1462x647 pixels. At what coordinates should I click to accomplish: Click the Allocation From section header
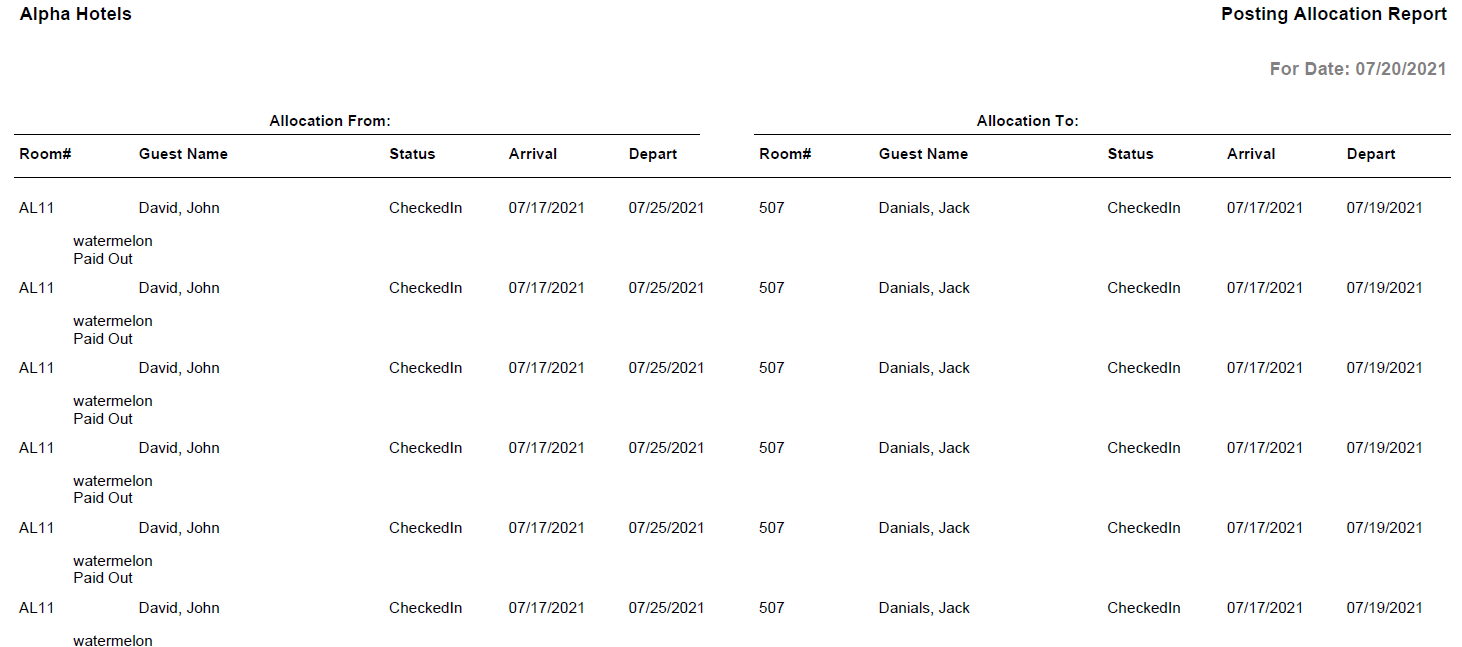coord(330,121)
